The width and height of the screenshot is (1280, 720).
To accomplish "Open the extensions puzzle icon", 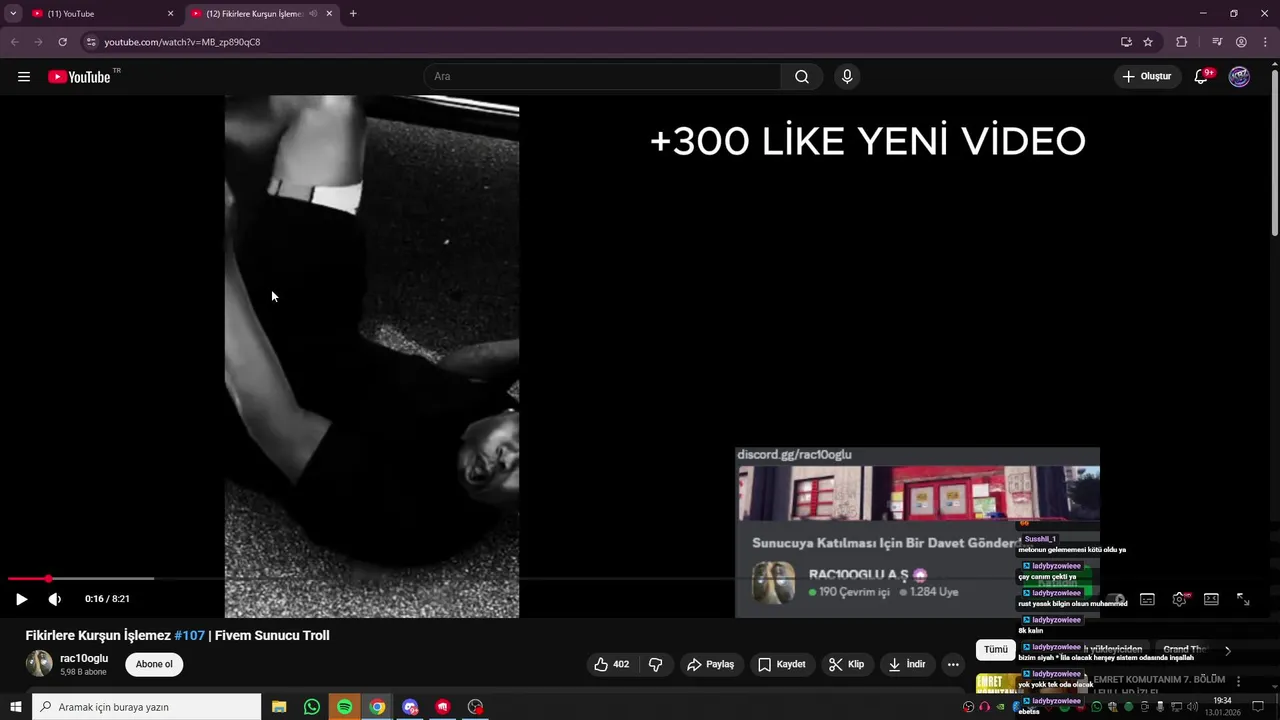I will coord(1182,42).
